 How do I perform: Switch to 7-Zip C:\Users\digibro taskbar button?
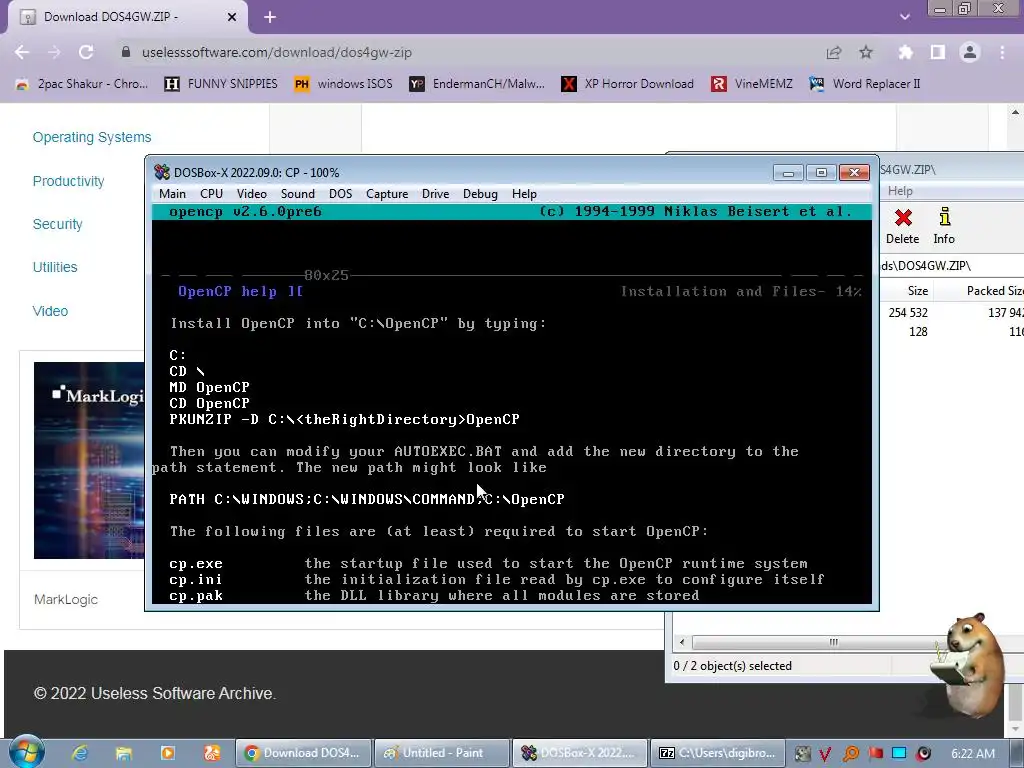click(716, 753)
